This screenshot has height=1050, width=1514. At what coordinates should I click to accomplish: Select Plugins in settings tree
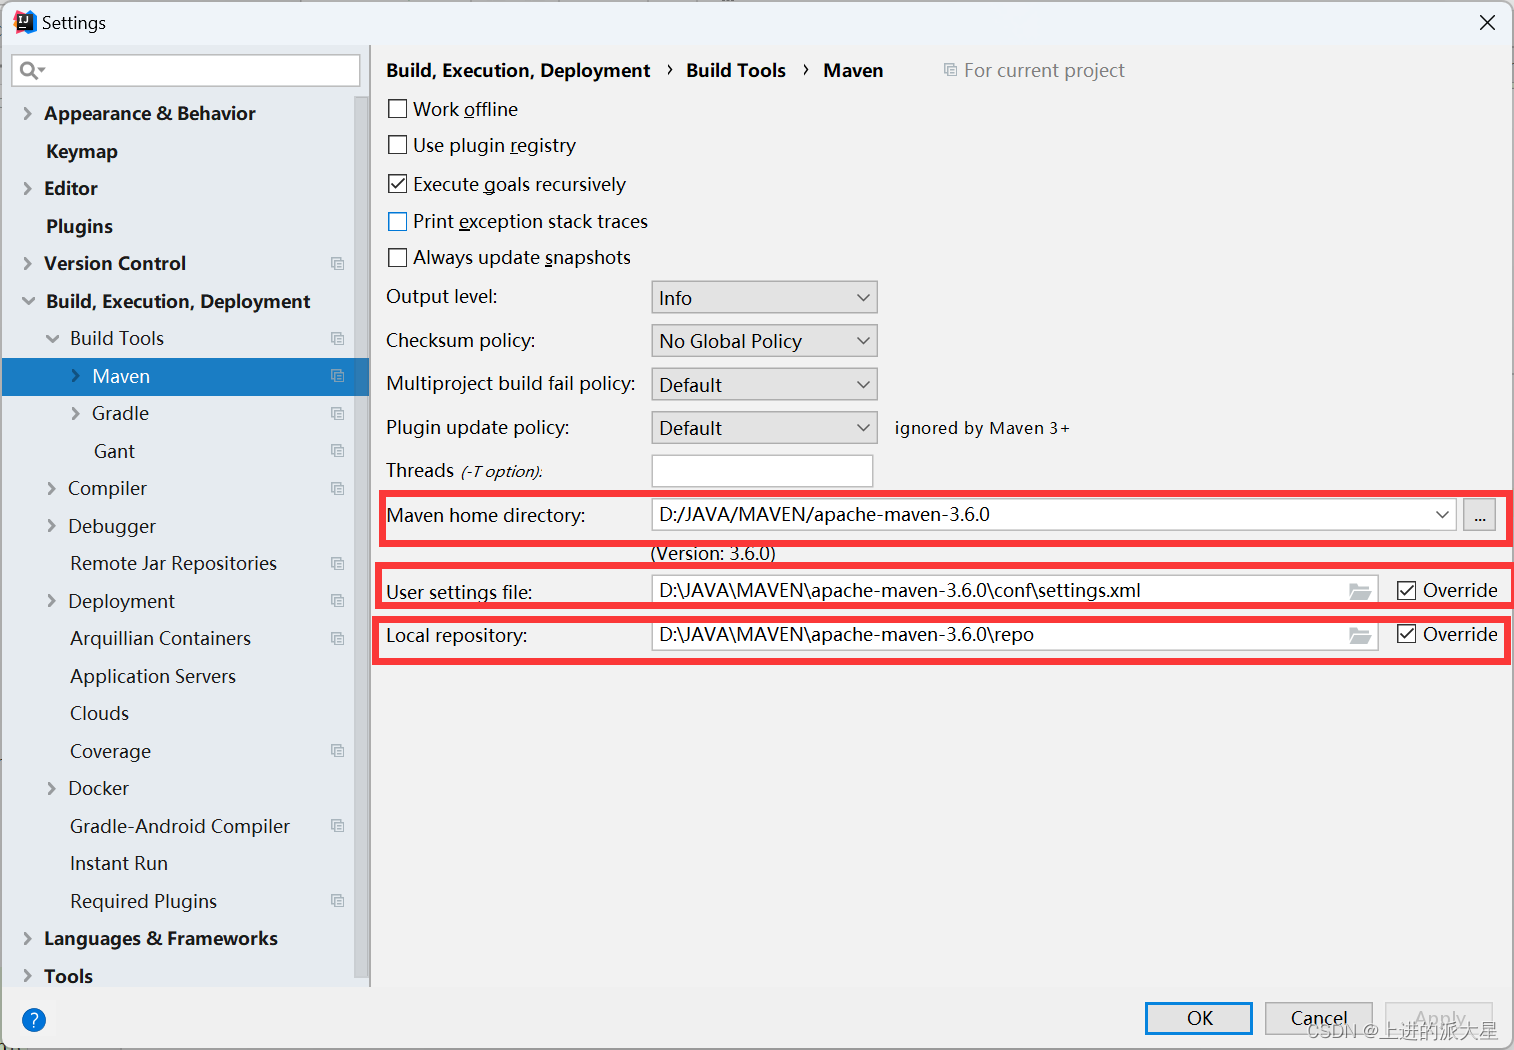point(79,226)
